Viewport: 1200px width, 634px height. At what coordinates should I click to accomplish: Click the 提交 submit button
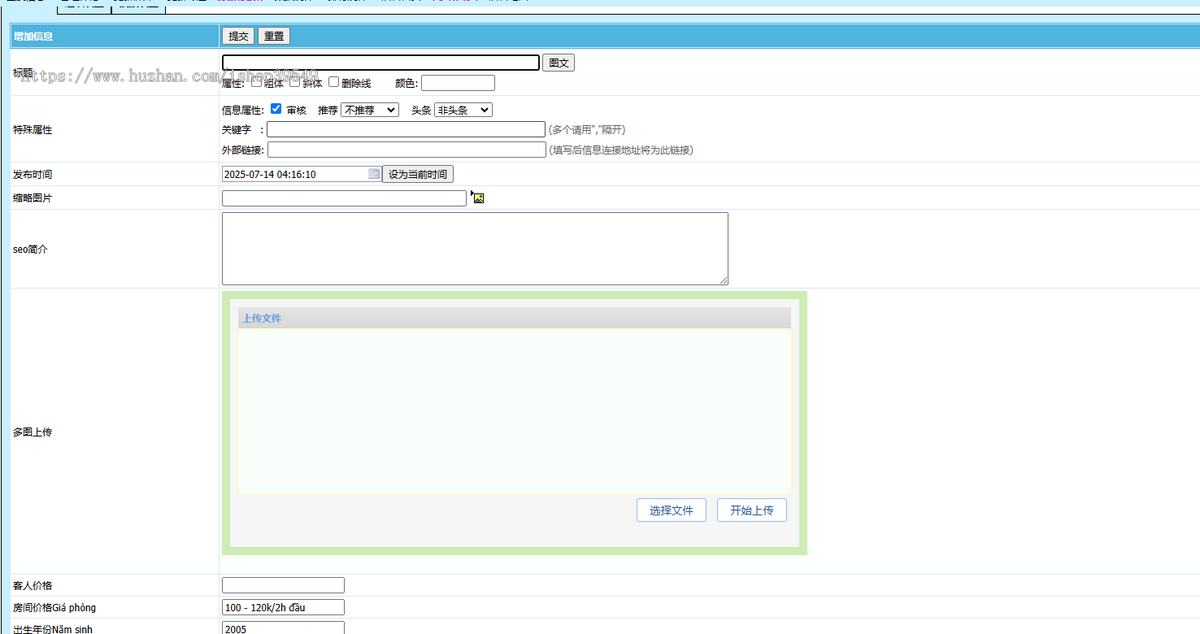(238, 36)
